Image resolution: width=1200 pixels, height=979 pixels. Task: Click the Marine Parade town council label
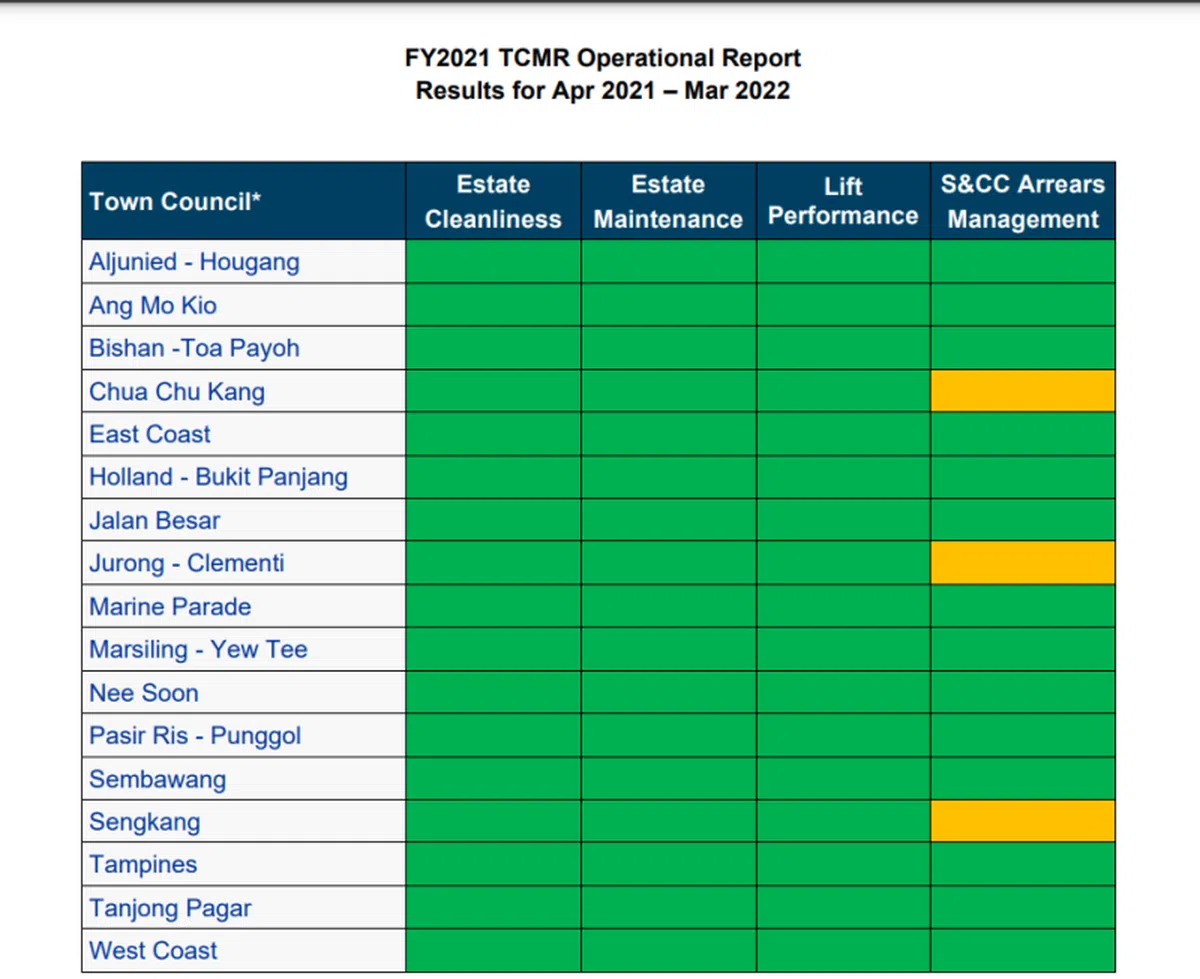170,606
